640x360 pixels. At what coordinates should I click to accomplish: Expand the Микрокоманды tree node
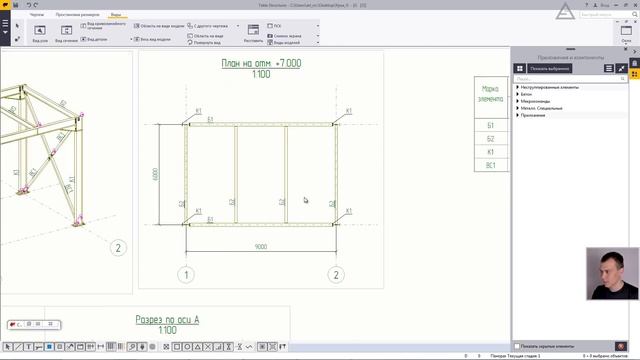[x=518, y=101]
